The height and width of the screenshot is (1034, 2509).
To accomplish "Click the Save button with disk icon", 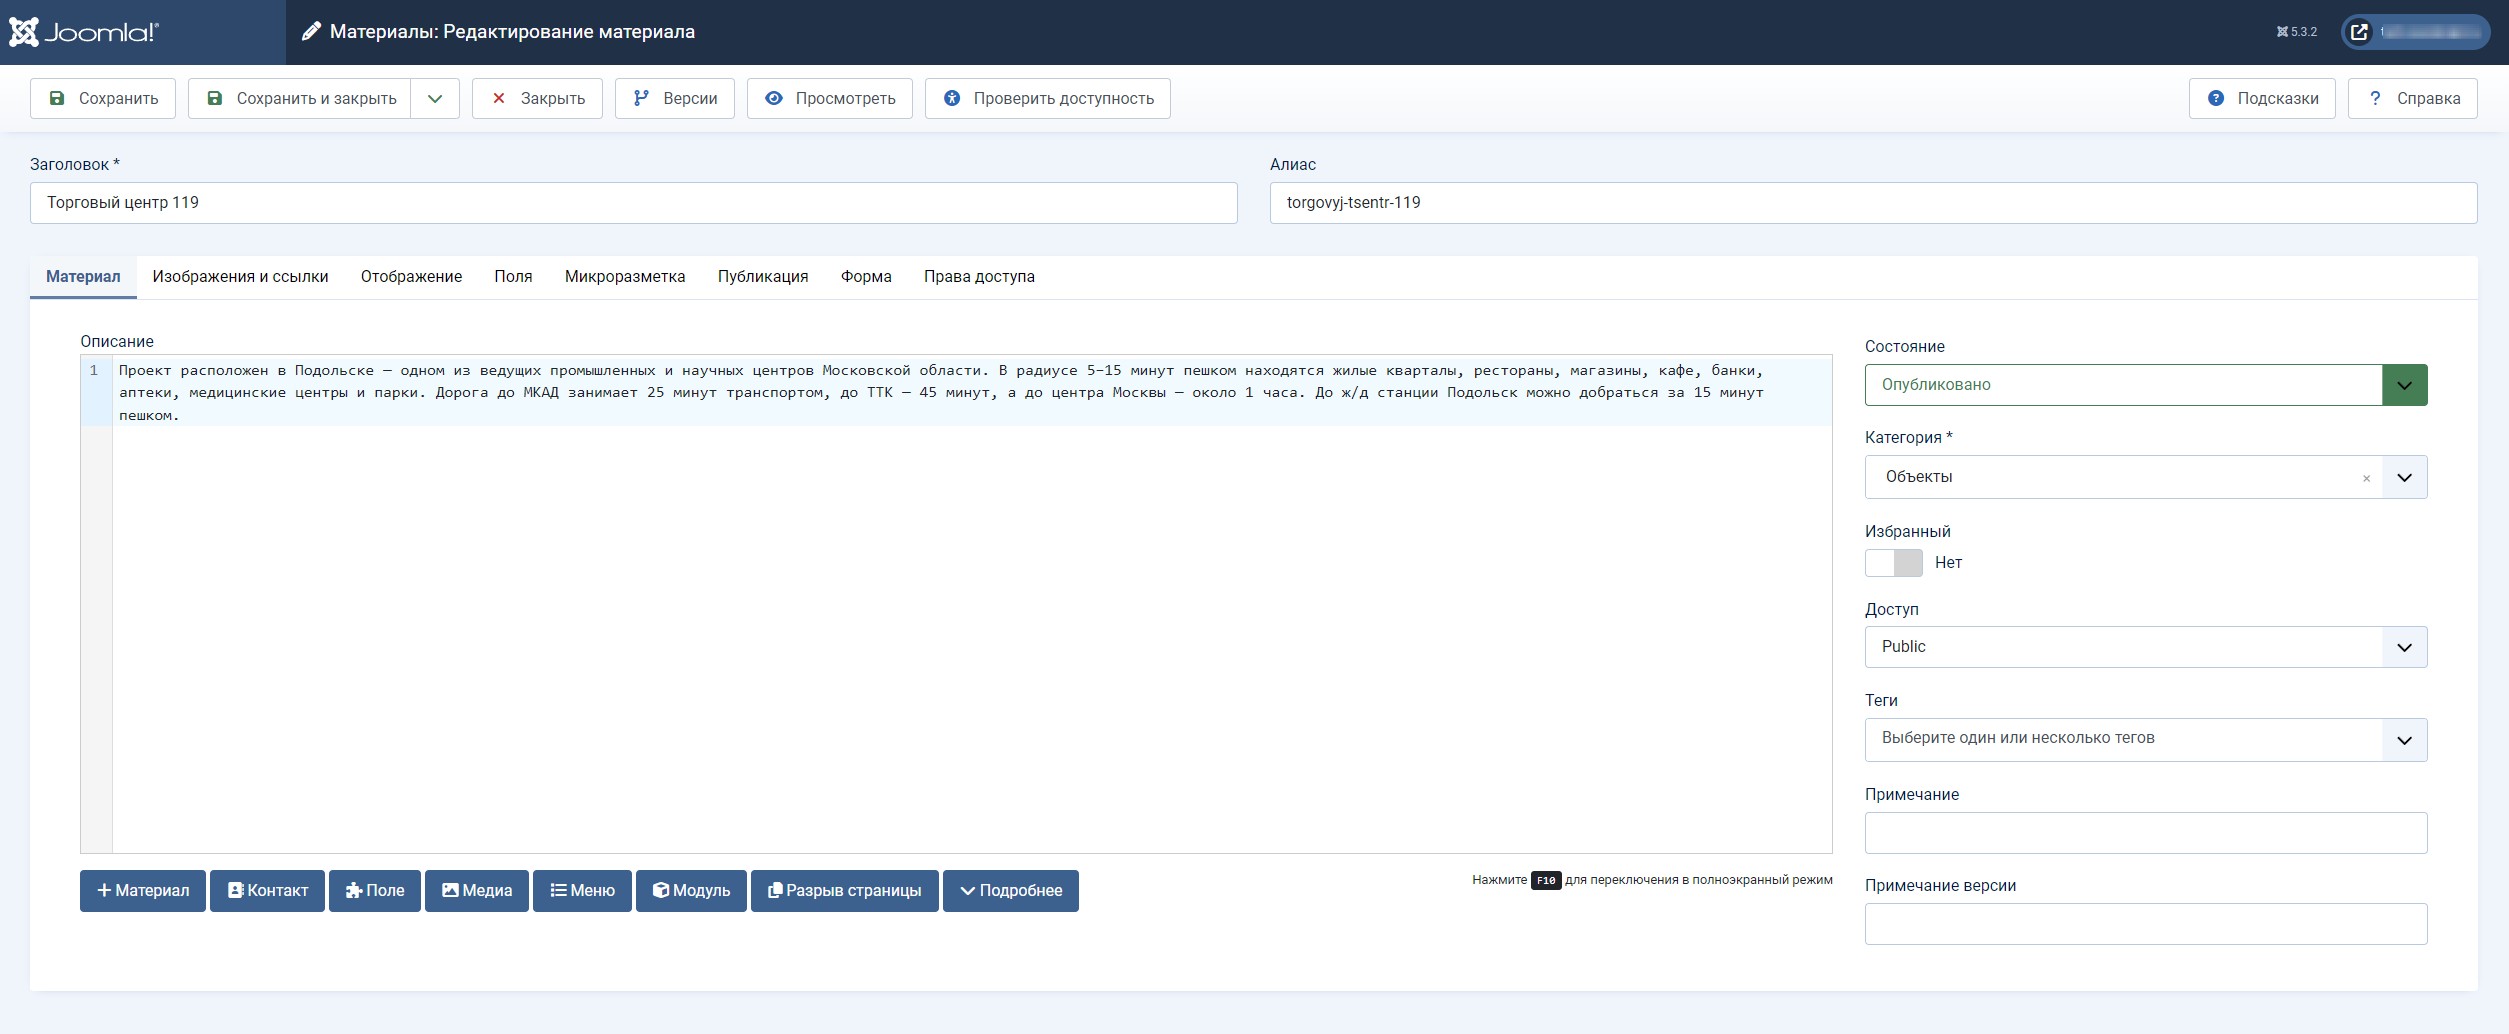I will click(103, 98).
